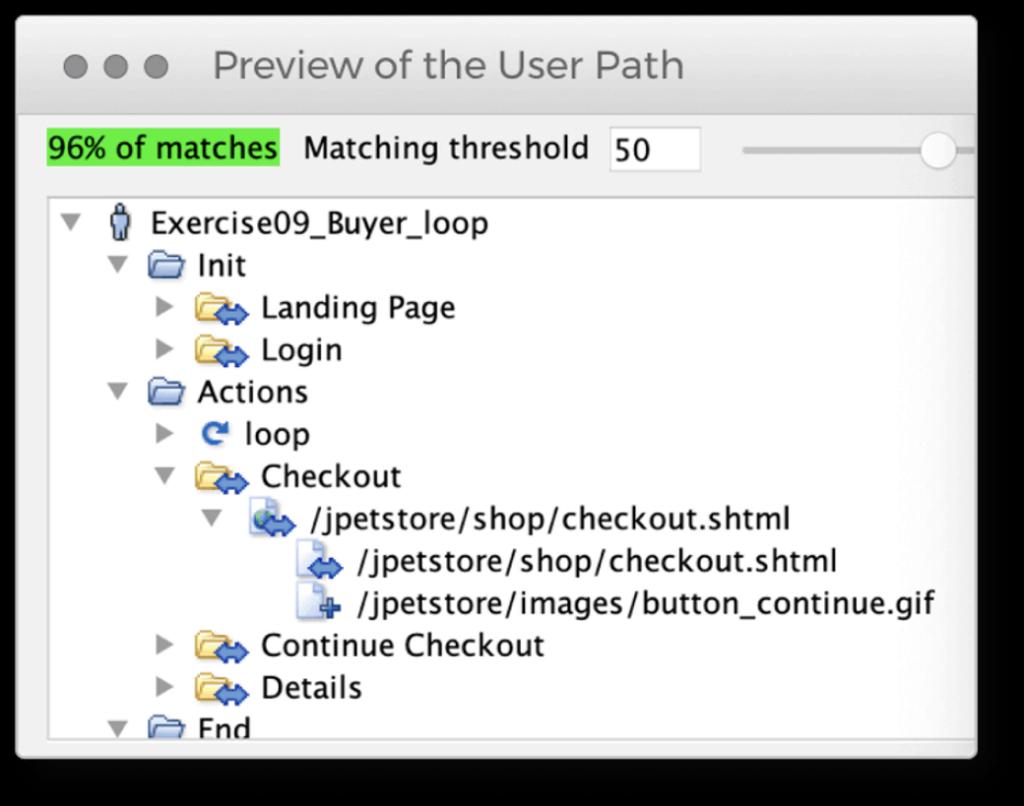Click the Login transaction folder icon
This screenshot has width=1024, height=806.
point(220,351)
